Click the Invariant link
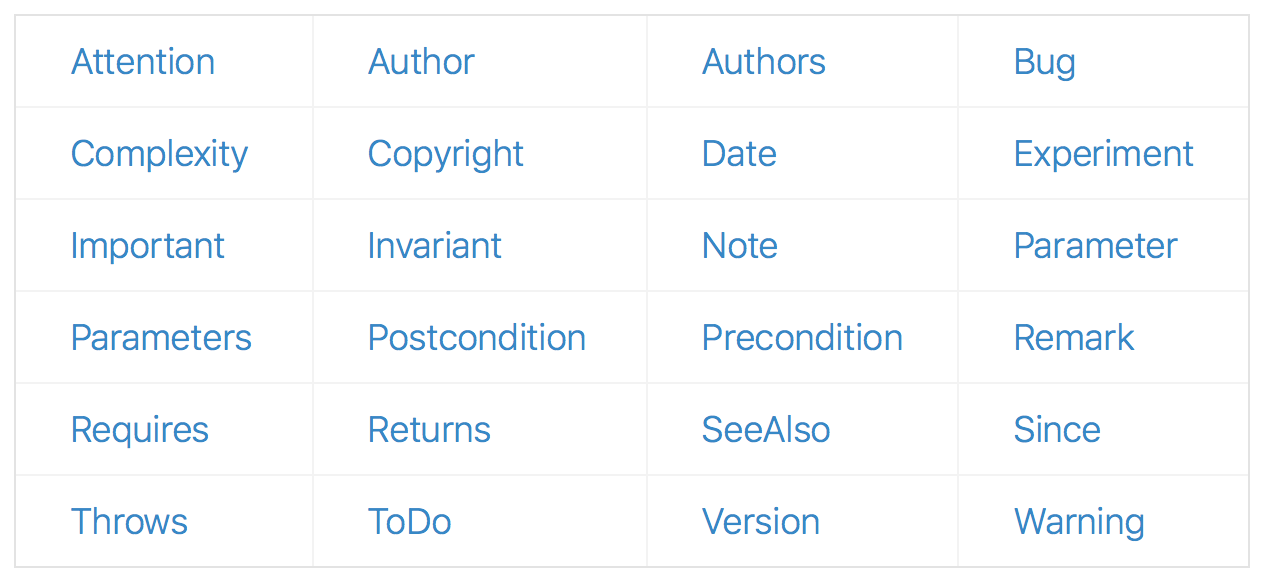Viewport: 1264px width, 584px height. (434, 246)
